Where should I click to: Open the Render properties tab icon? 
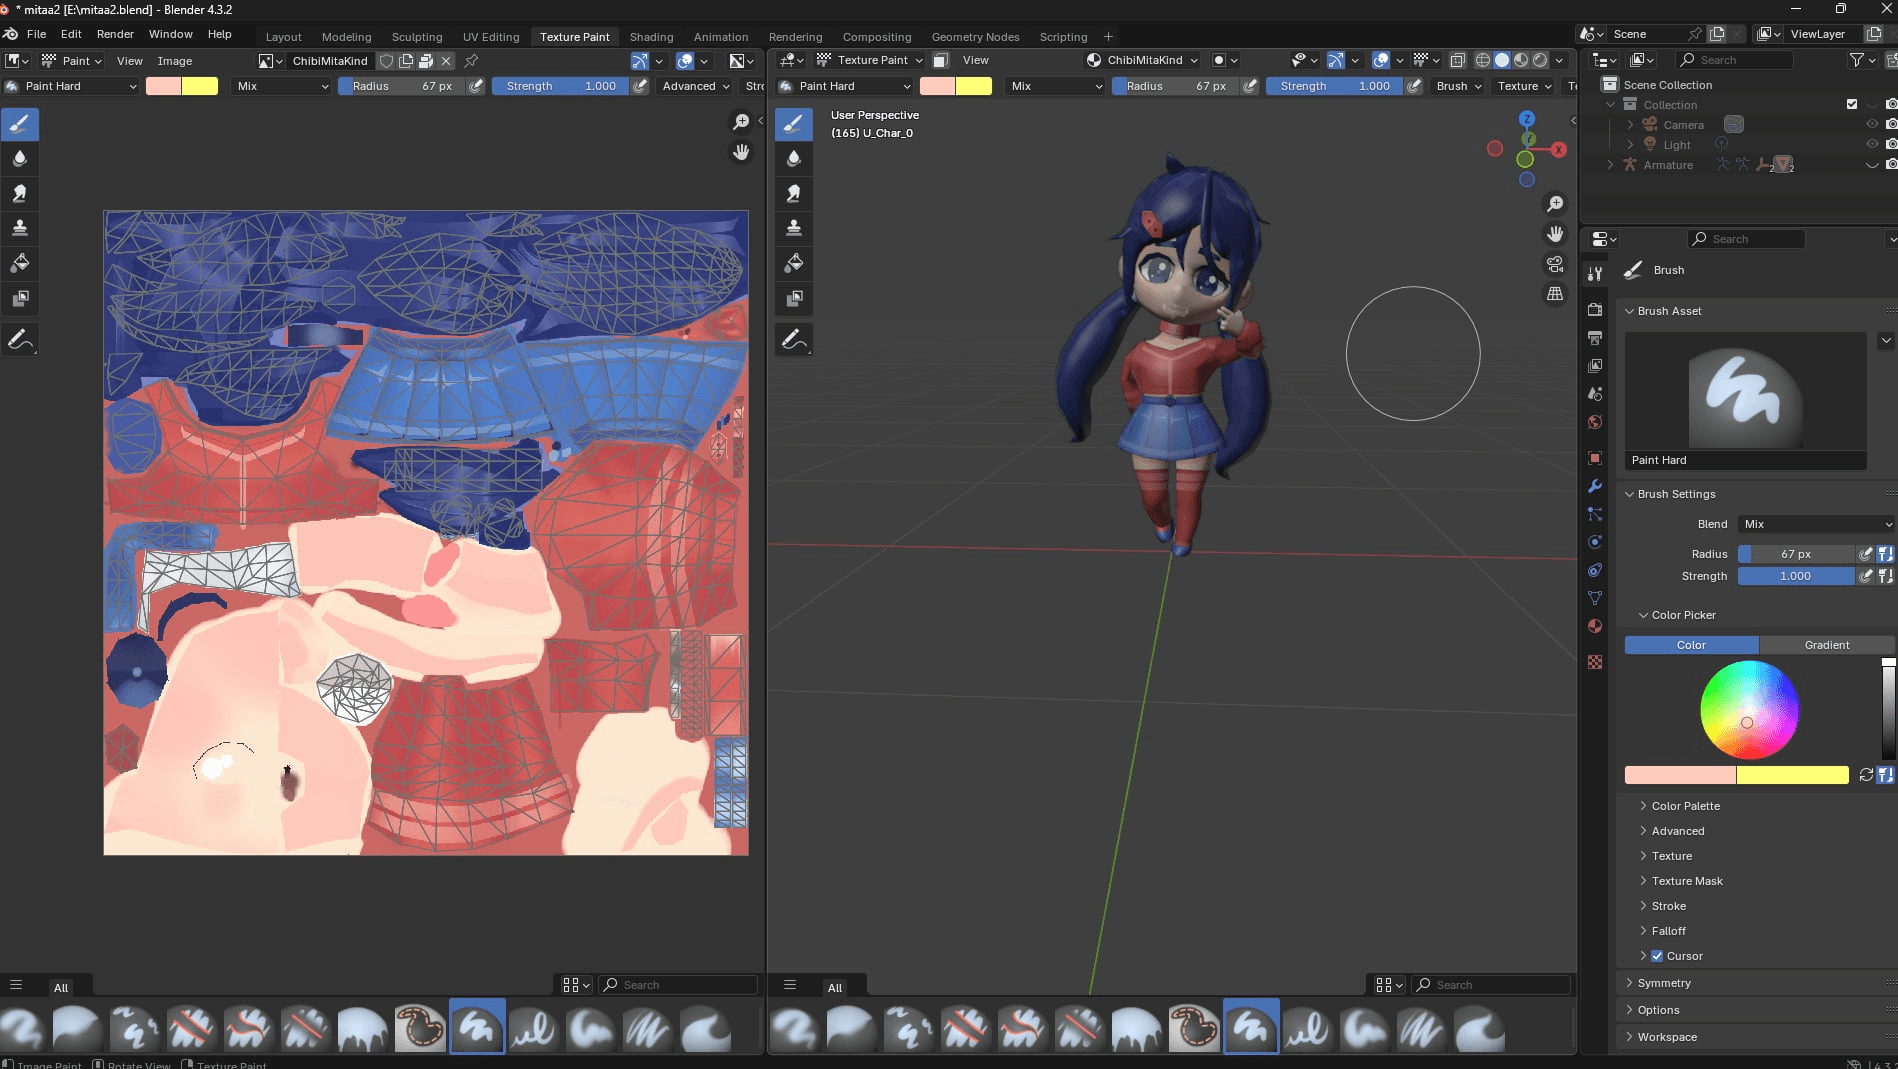1595,310
